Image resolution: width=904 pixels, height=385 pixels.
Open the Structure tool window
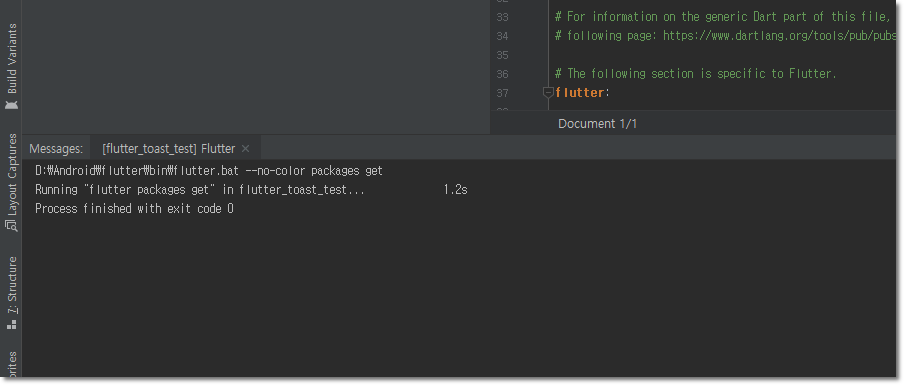pyautogui.click(x=12, y=293)
